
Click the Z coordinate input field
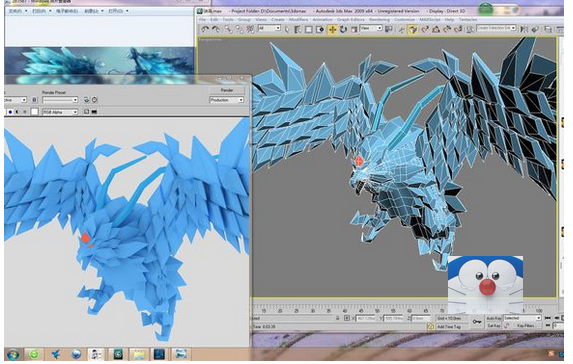click(421, 319)
